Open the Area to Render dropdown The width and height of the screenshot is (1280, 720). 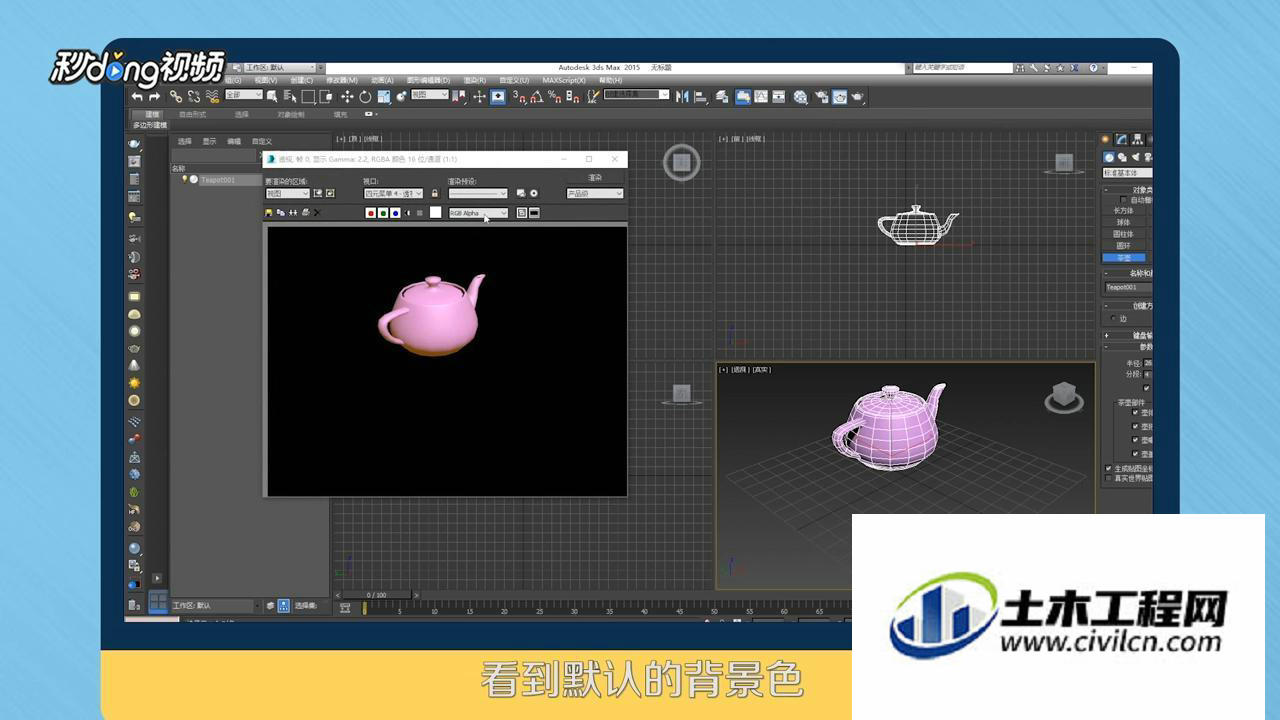tap(287, 193)
